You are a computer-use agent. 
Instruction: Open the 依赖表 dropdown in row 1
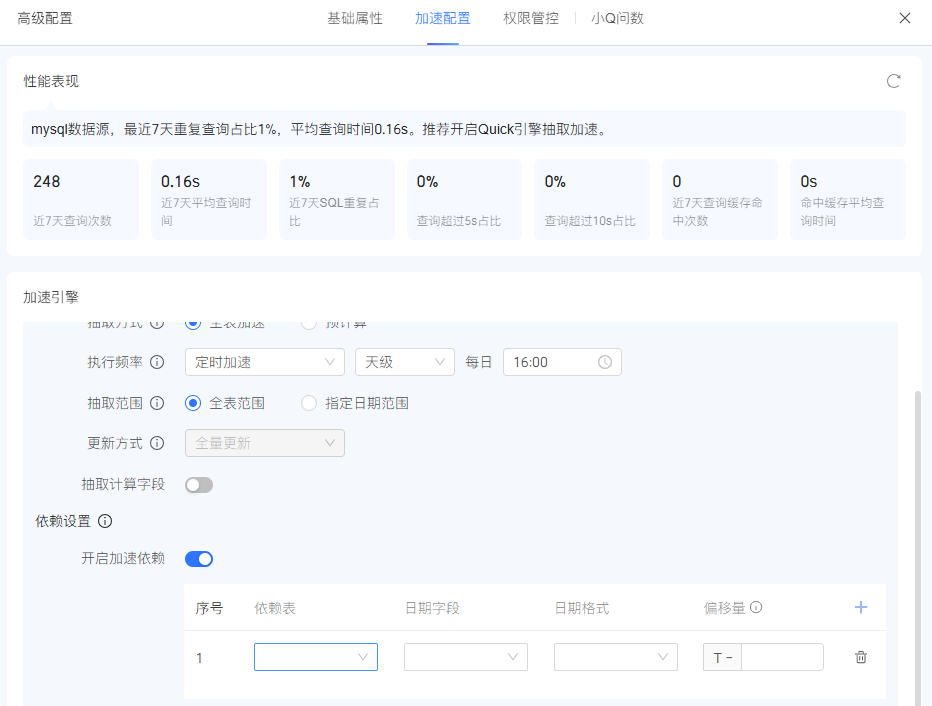point(316,657)
